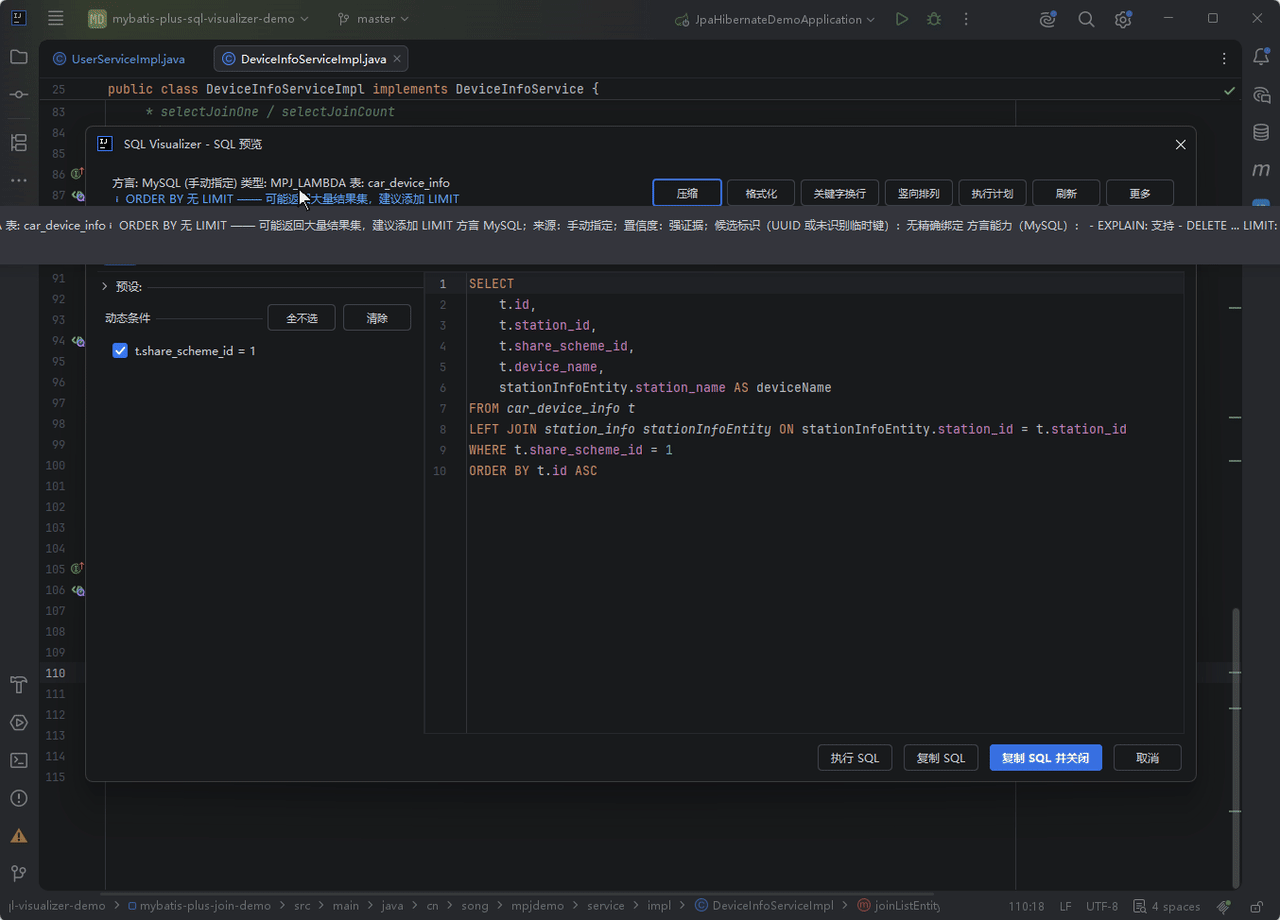Expand the 预设 section
The height and width of the screenshot is (920, 1280).
pos(104,286)
